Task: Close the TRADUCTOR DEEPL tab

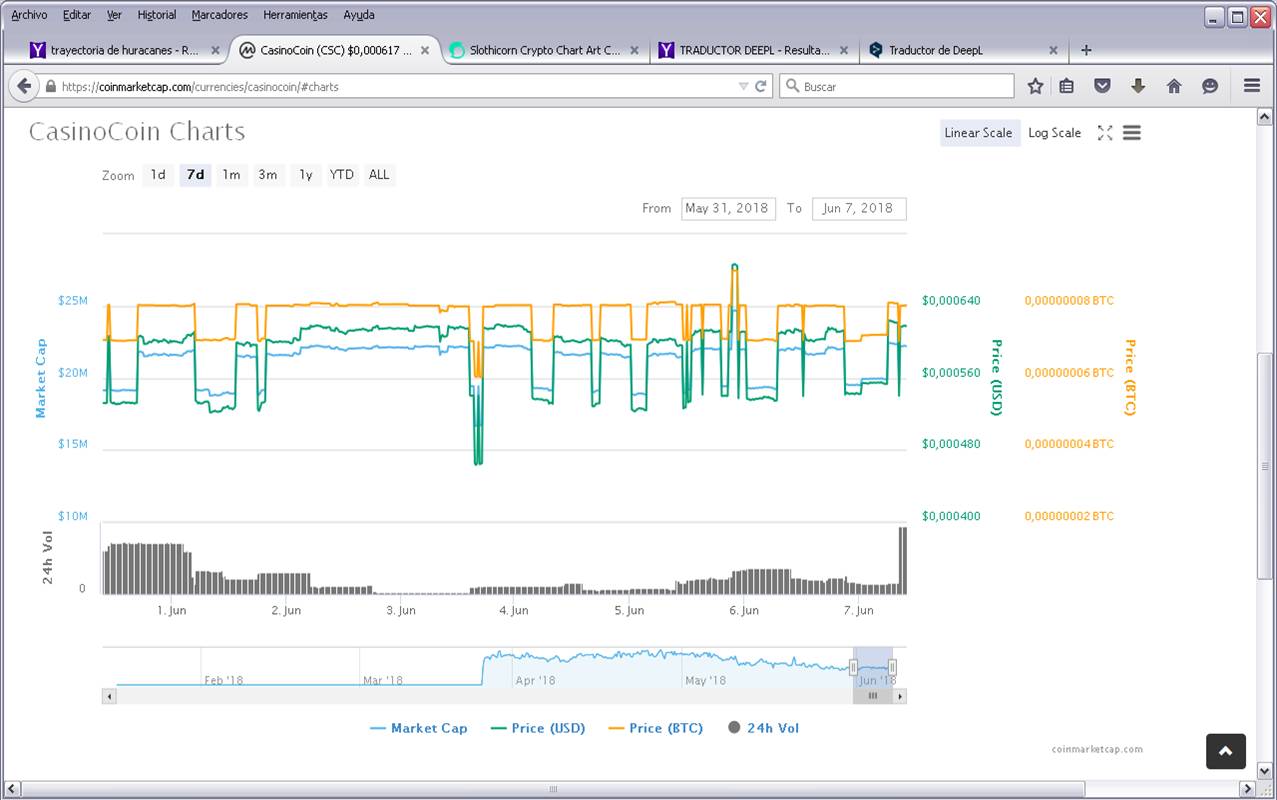Action: coord(844,50)
